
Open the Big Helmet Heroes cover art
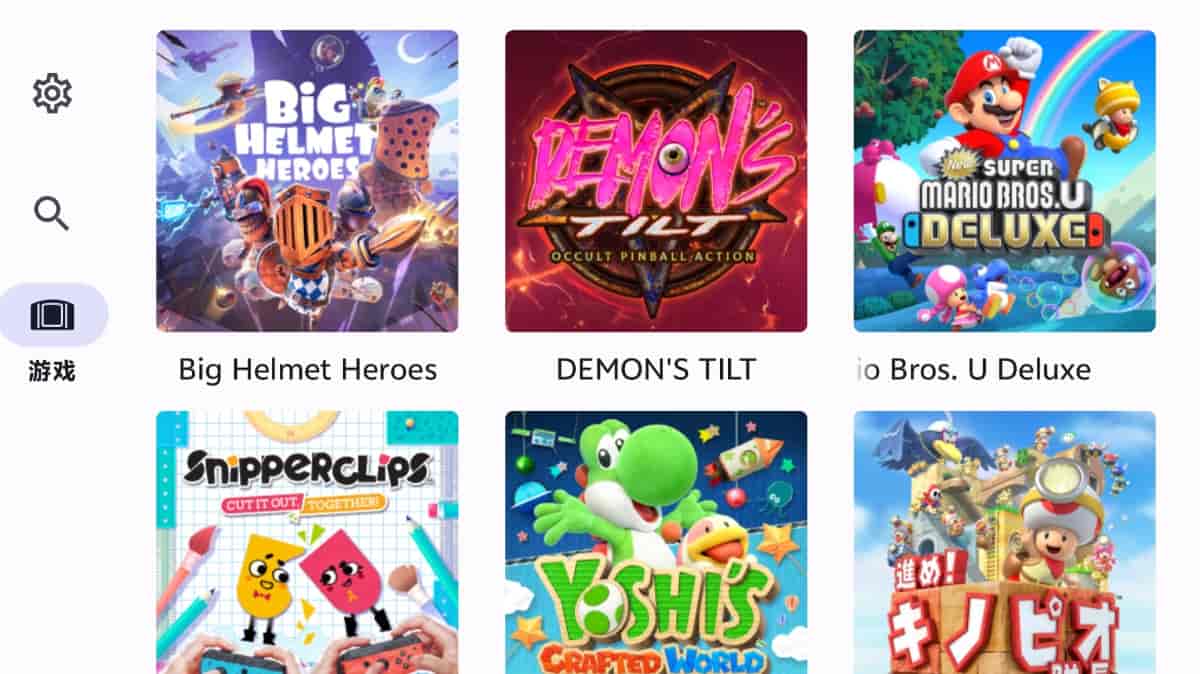[307, 181]
